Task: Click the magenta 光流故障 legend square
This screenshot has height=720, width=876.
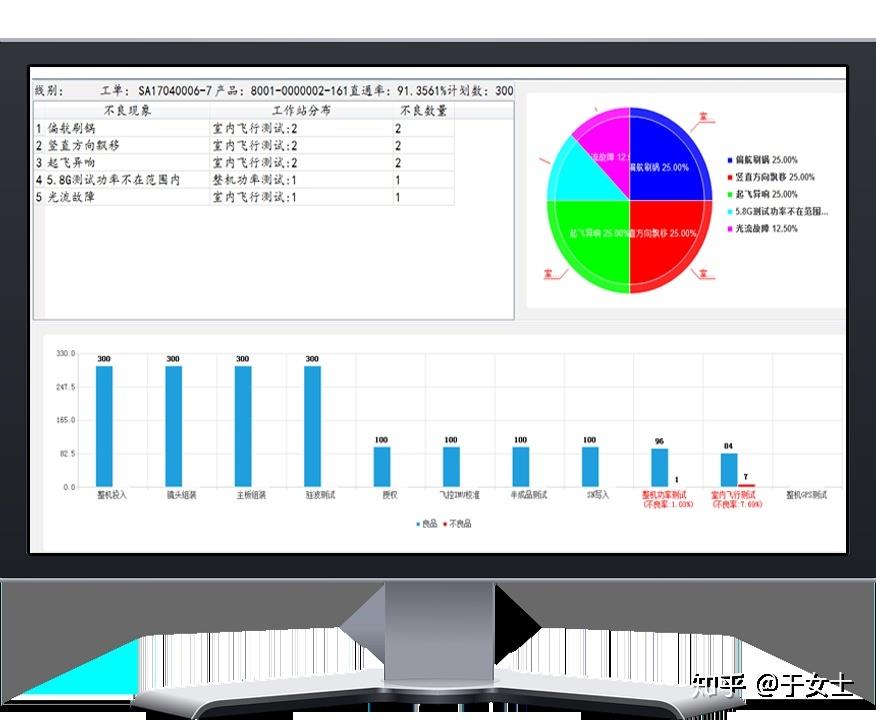Action: pos(730,229)
